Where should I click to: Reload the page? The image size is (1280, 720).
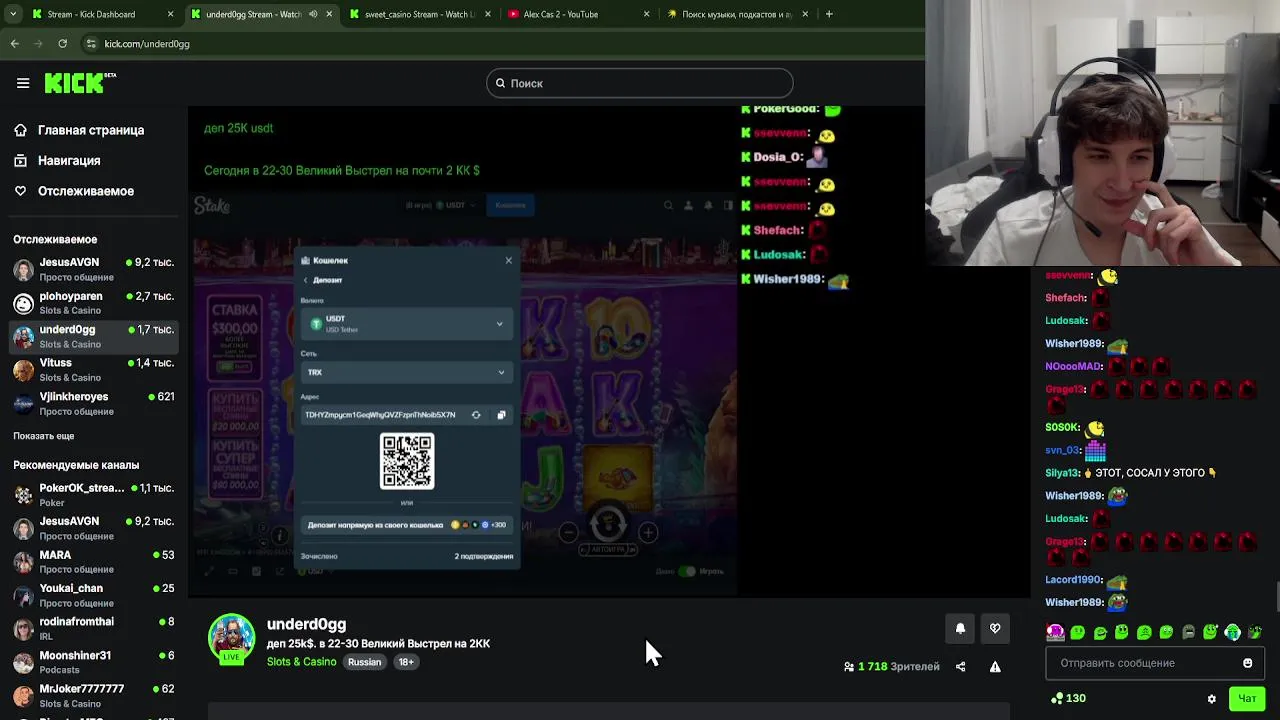click(62, 44)
